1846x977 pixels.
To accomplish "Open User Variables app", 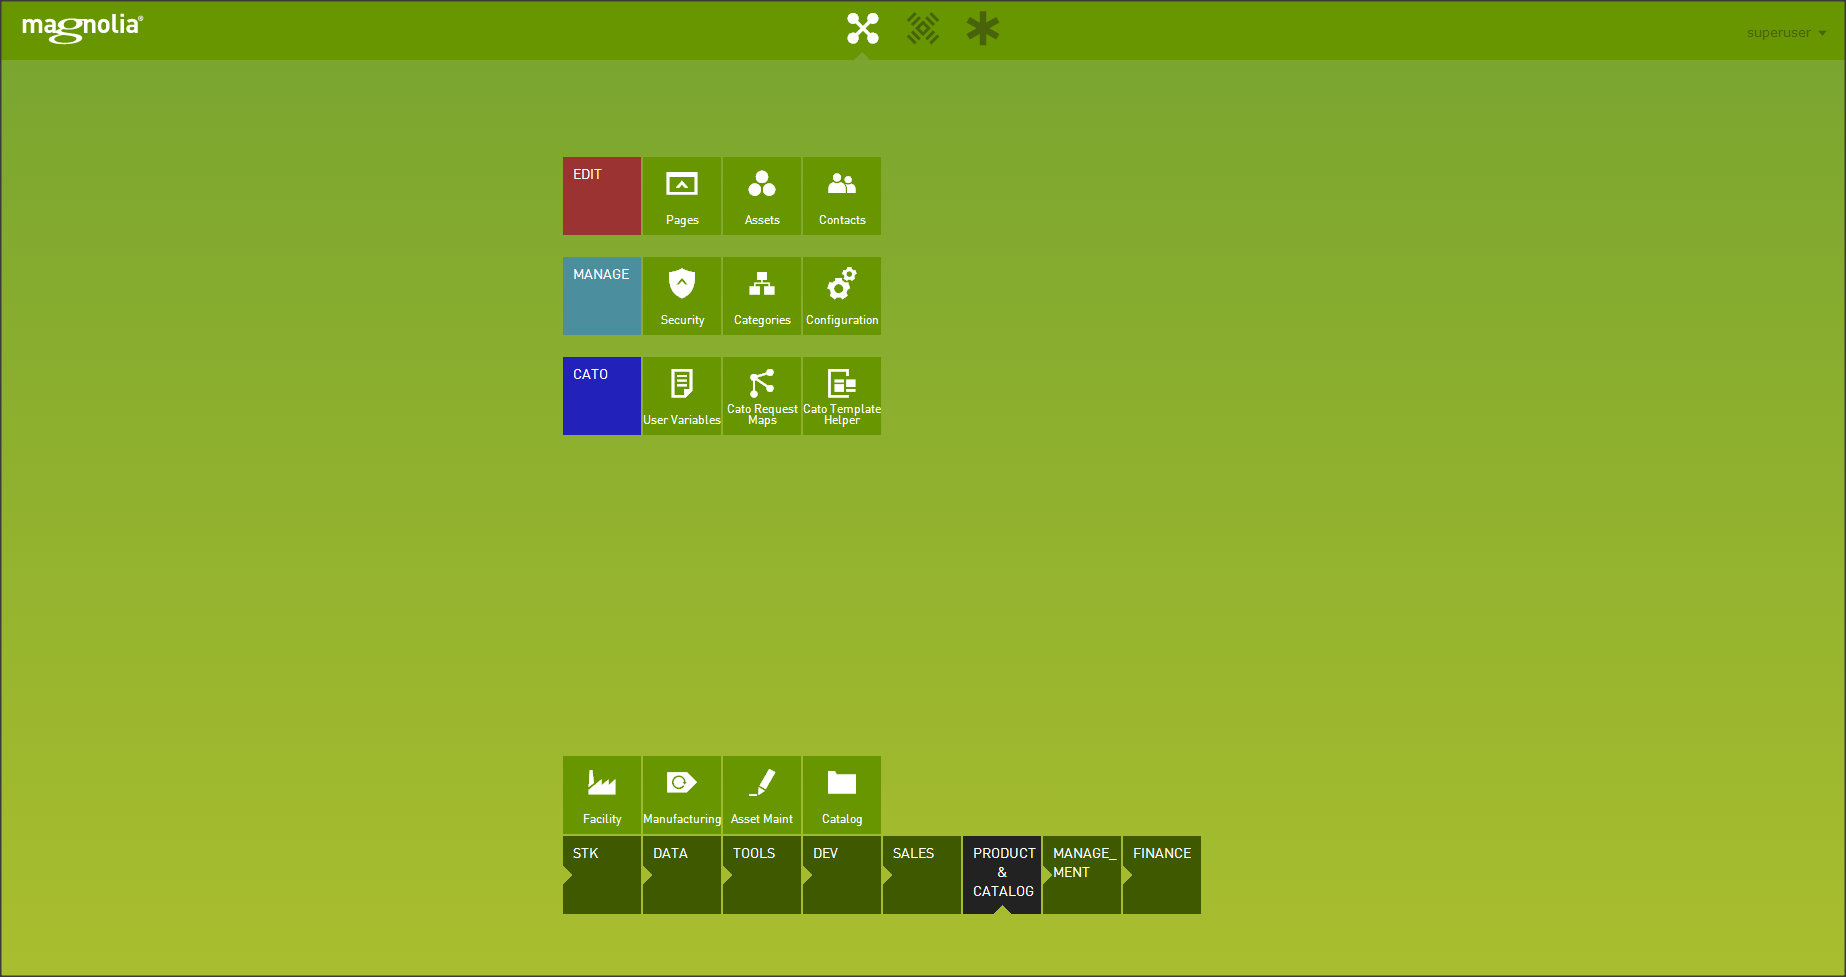I will [681, 396].
